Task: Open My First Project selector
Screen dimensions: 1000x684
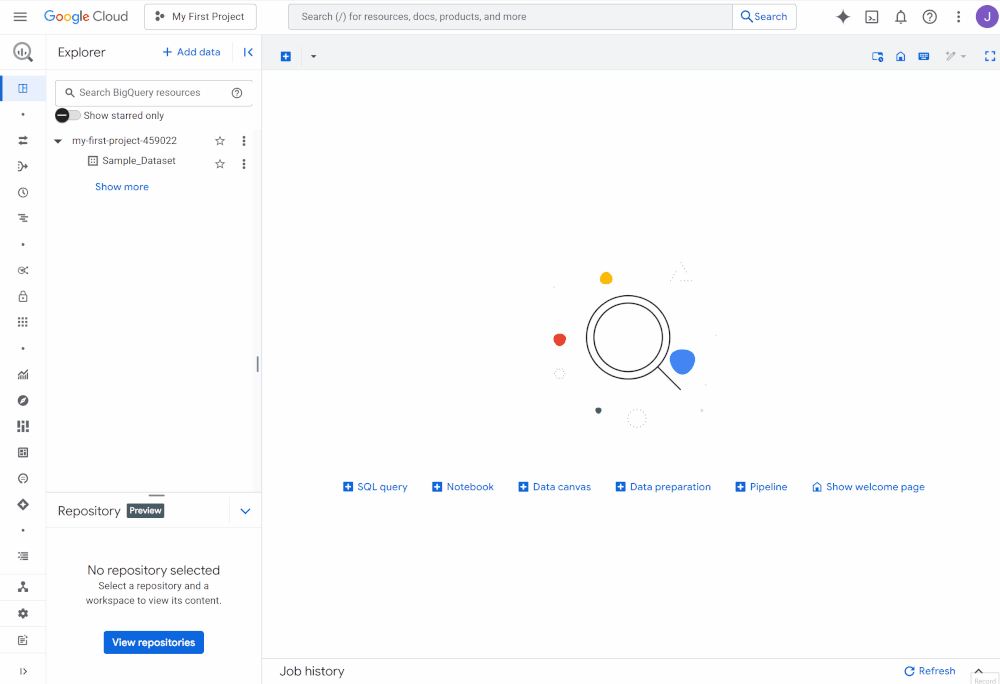Action: pos(200,17)
